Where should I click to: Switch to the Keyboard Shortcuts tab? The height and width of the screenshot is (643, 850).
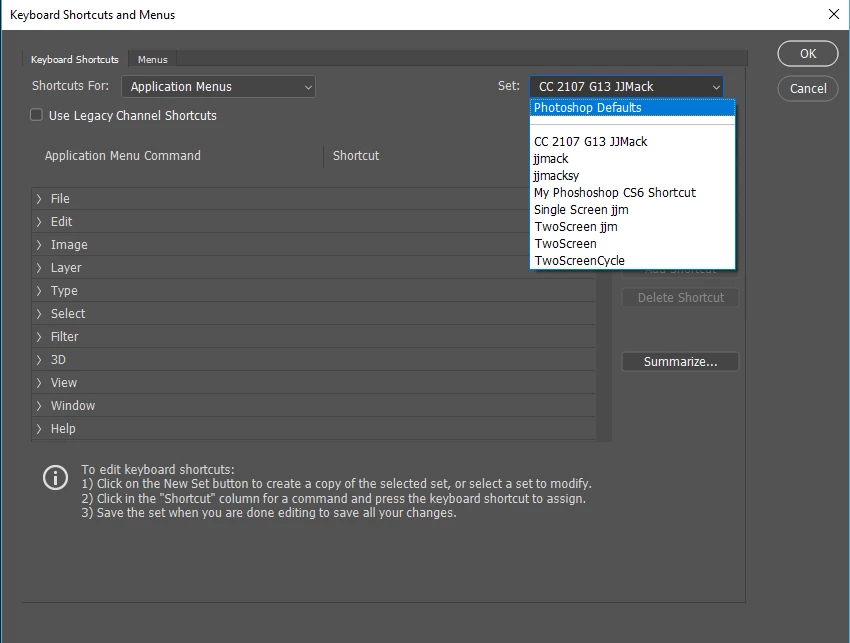coord(75,59)
